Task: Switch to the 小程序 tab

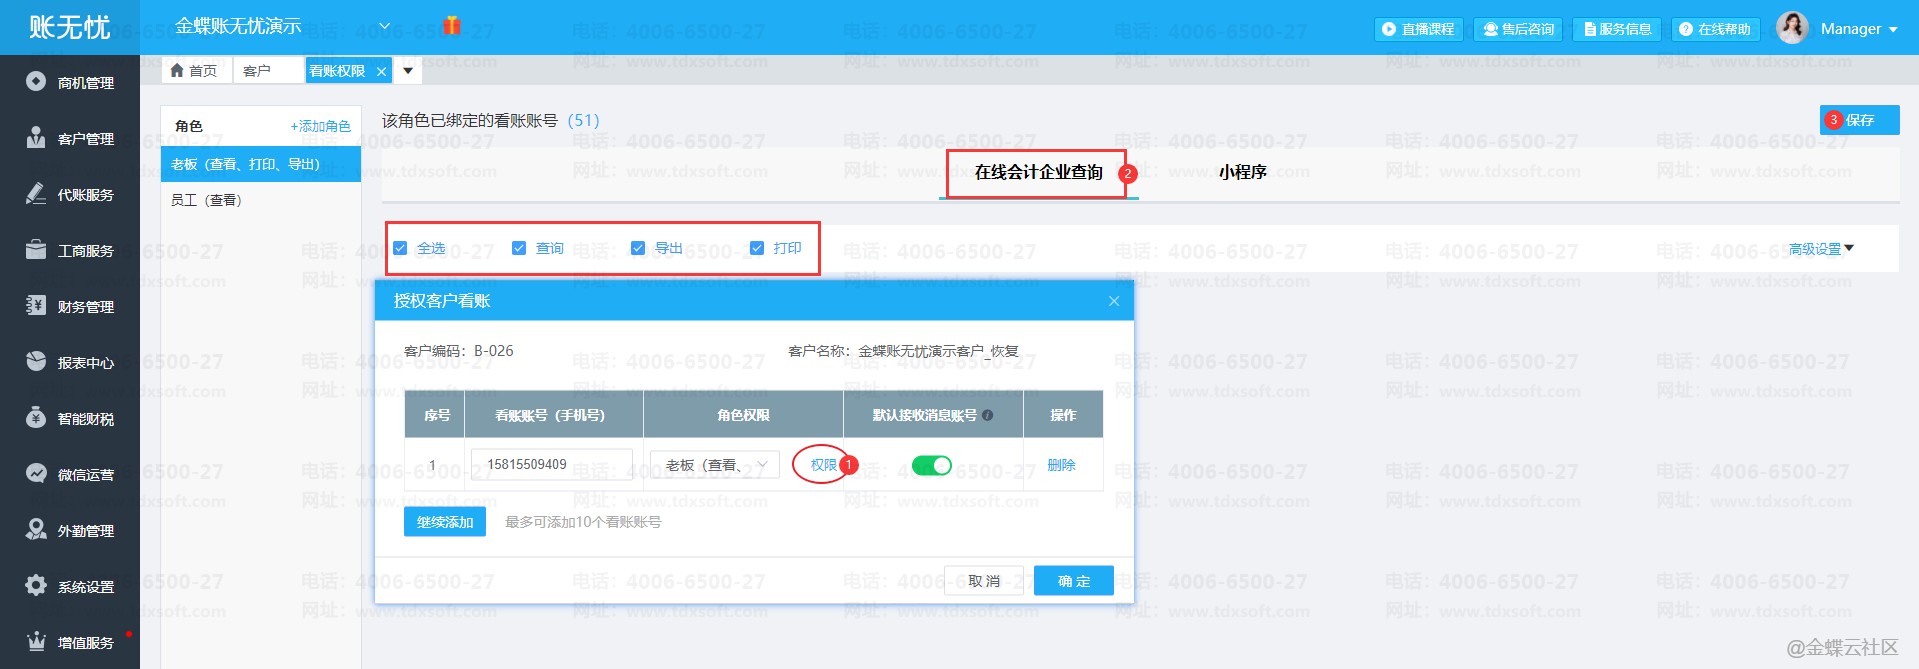Action: click(x=1242, y=172)
